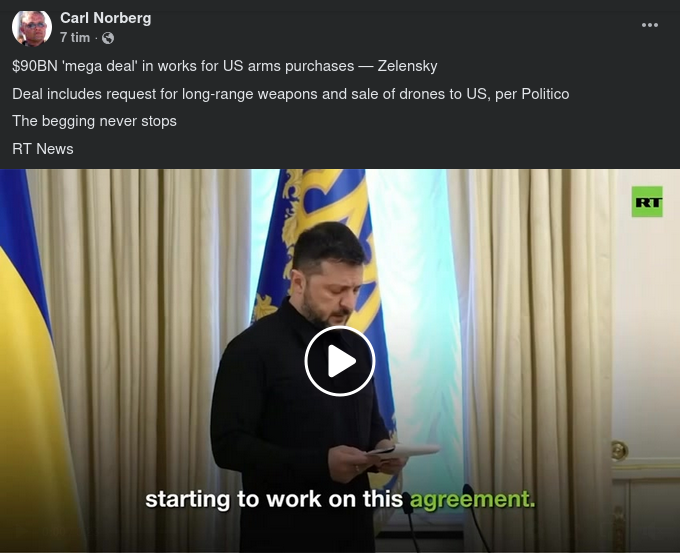The height and width of the screenshot is (553, 680).
Task: Open the post options three-dot menu
Action: (x=650, y=25)
